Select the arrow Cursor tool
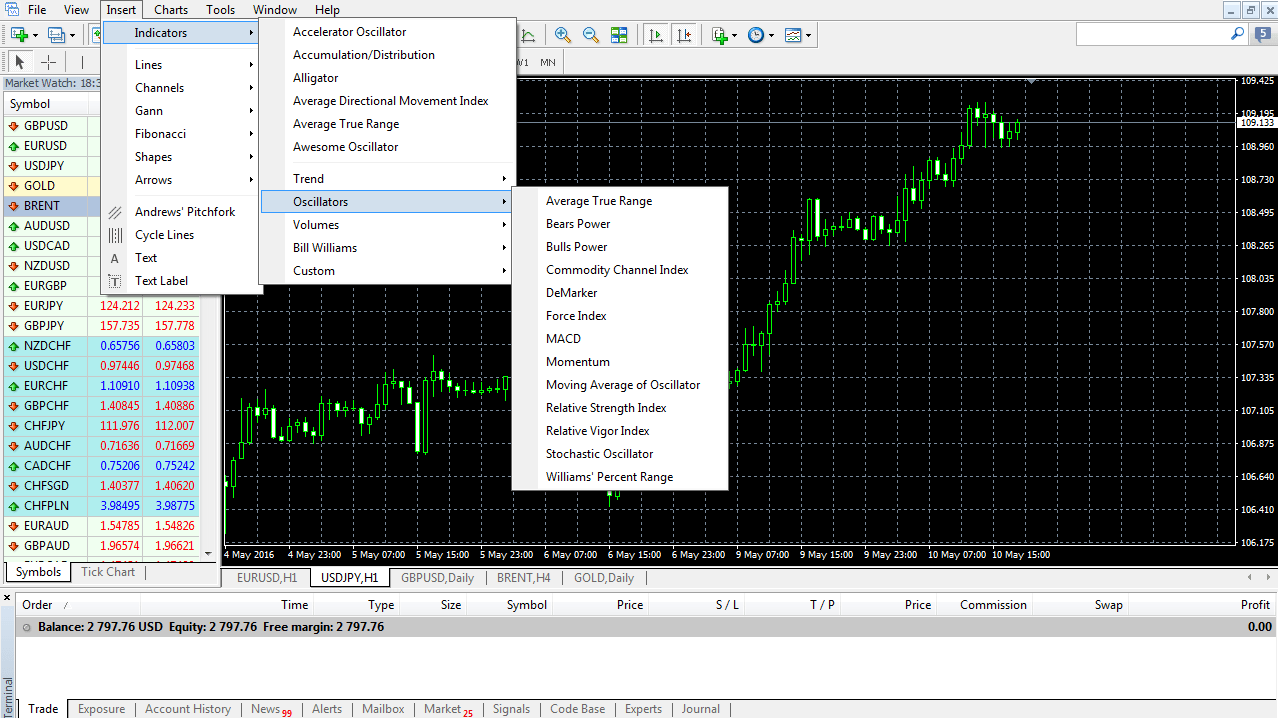 (19, 62)
